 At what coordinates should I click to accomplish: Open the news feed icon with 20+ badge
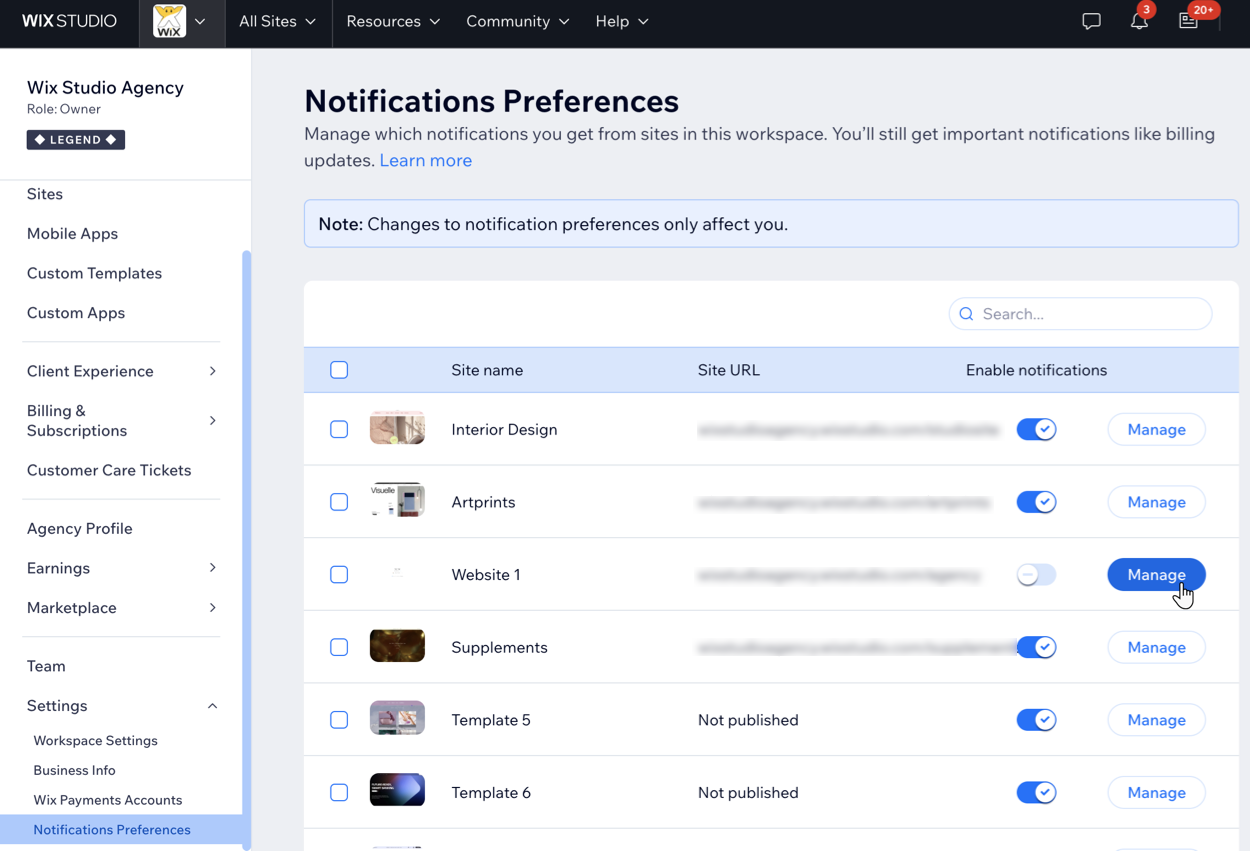tap(1188, 21)
